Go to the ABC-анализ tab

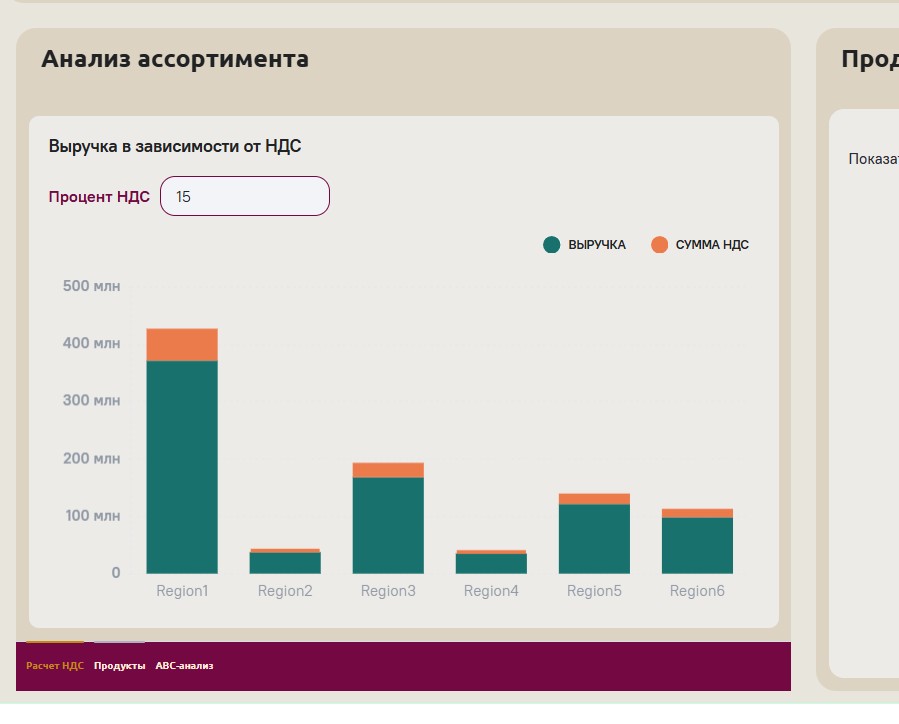(184, 666)
